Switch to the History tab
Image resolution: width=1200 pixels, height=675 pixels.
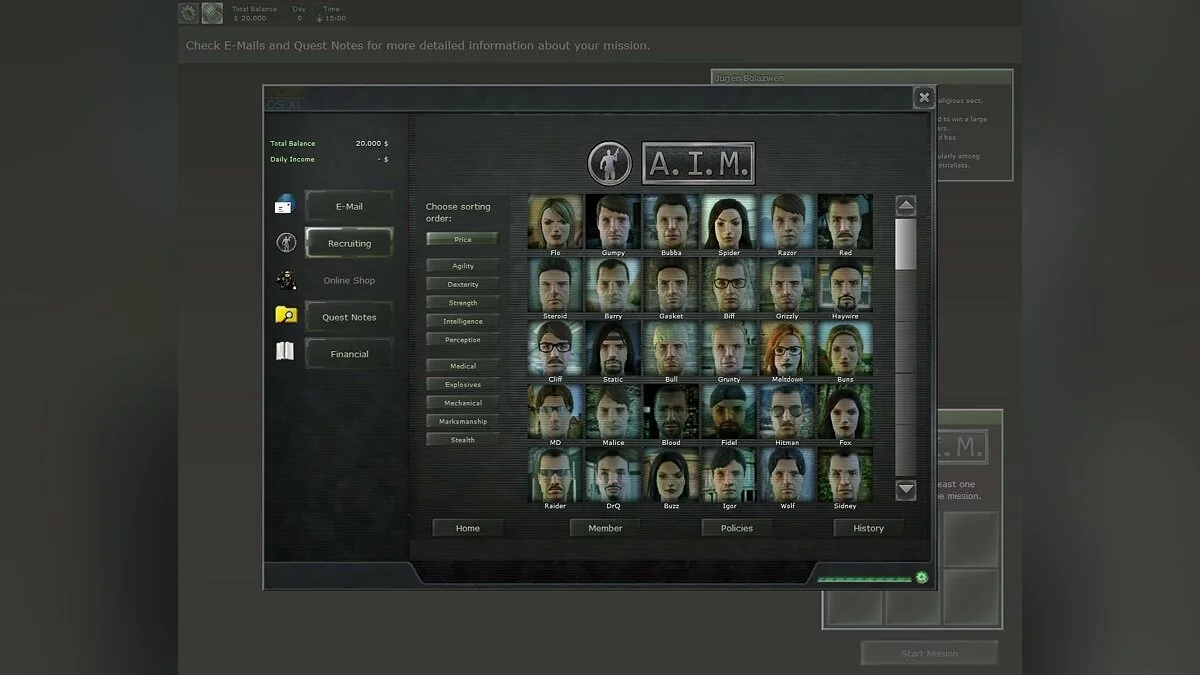pyautogui.click(x=868, y=528)
